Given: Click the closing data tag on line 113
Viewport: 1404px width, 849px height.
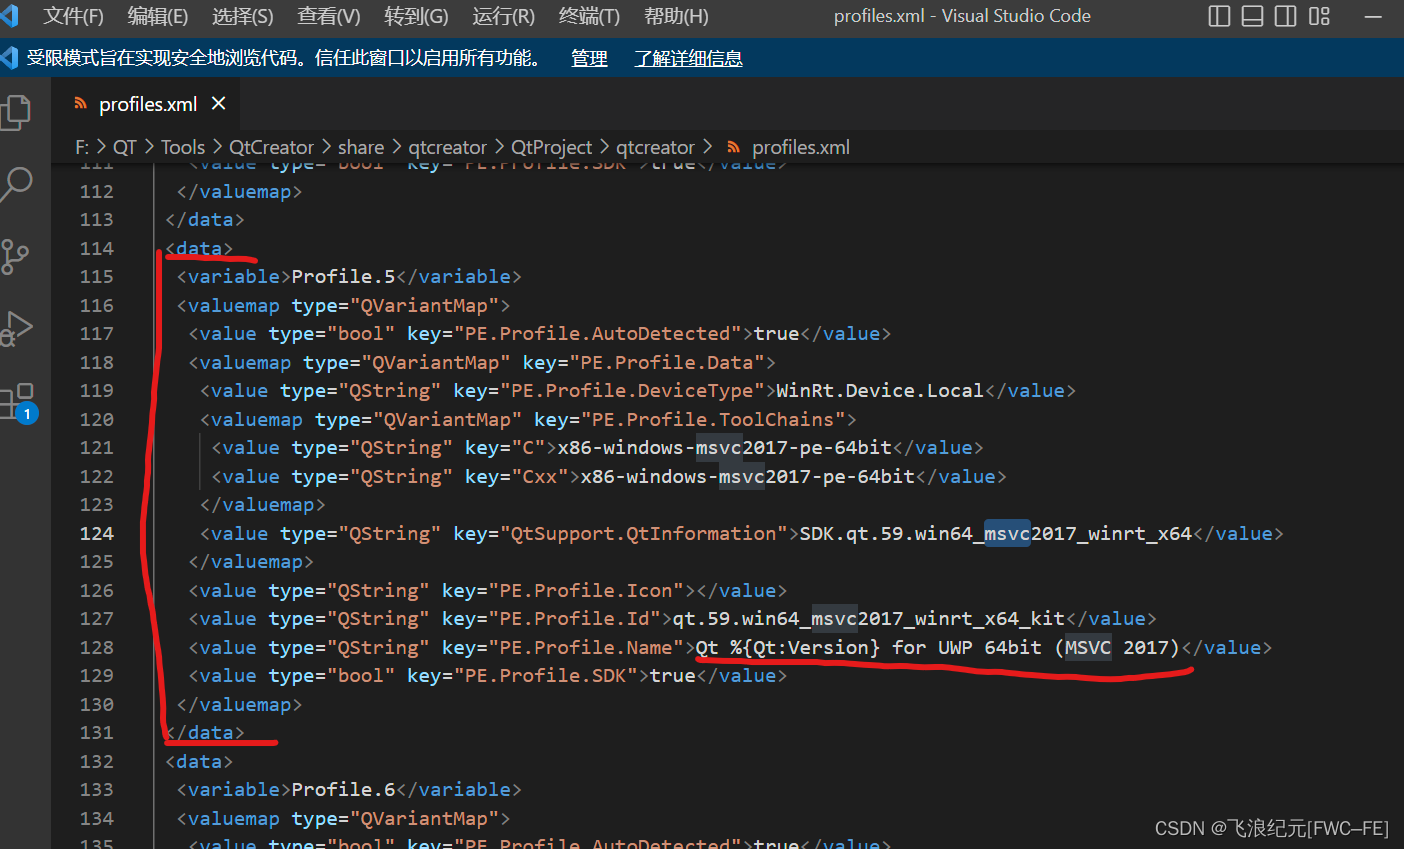Looking at the screenshot, I should (x=205, y=219).
